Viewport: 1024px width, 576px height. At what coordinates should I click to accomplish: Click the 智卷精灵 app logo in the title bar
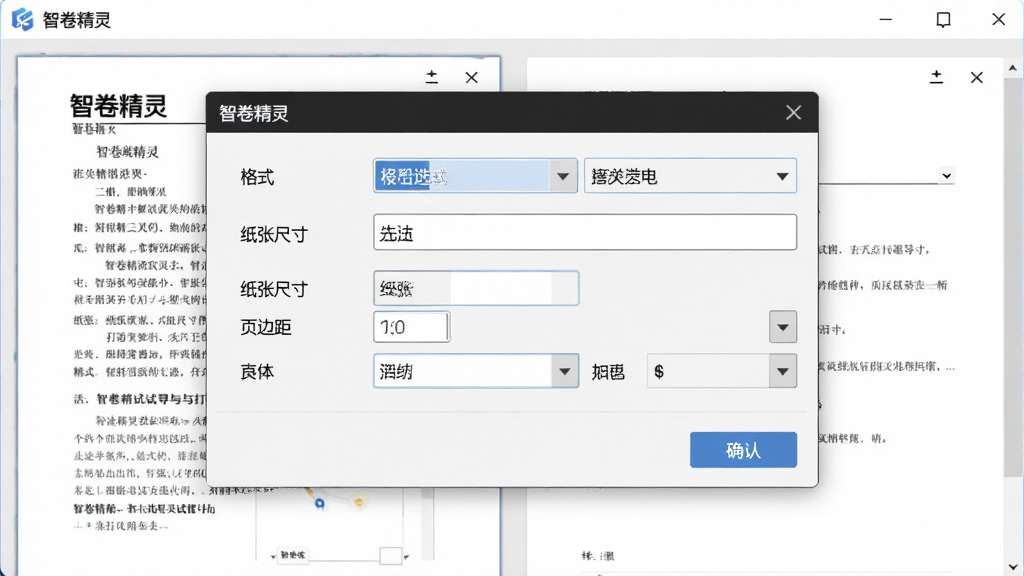tap(22, 20)
